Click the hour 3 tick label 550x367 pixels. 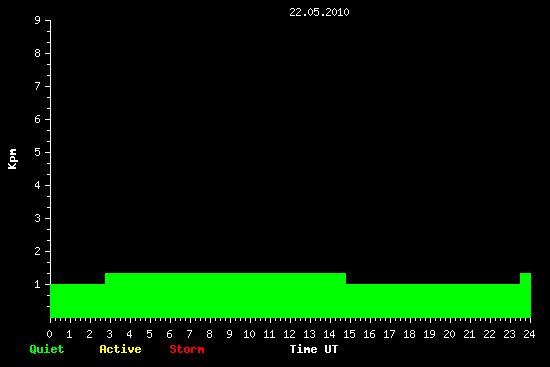click(x=109, y=334)
